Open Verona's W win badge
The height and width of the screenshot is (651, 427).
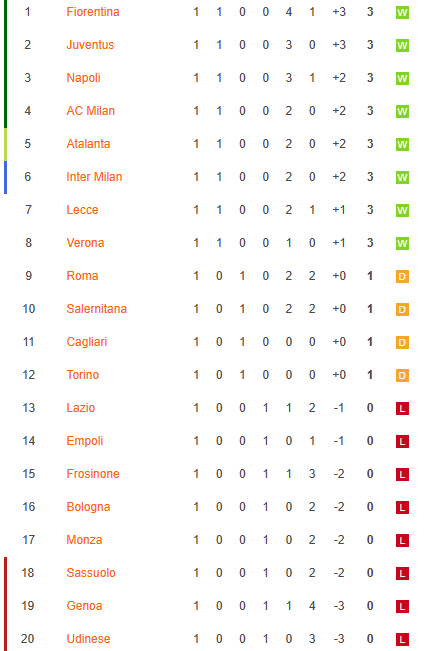(402, 243)
